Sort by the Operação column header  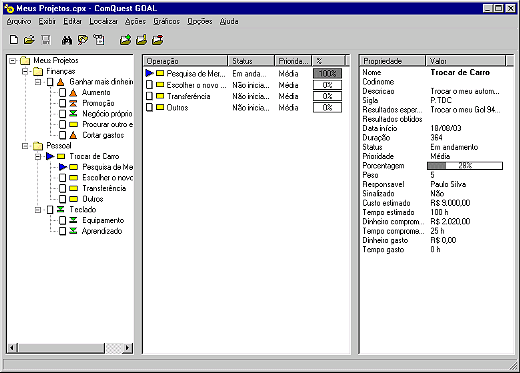(186, 61)
